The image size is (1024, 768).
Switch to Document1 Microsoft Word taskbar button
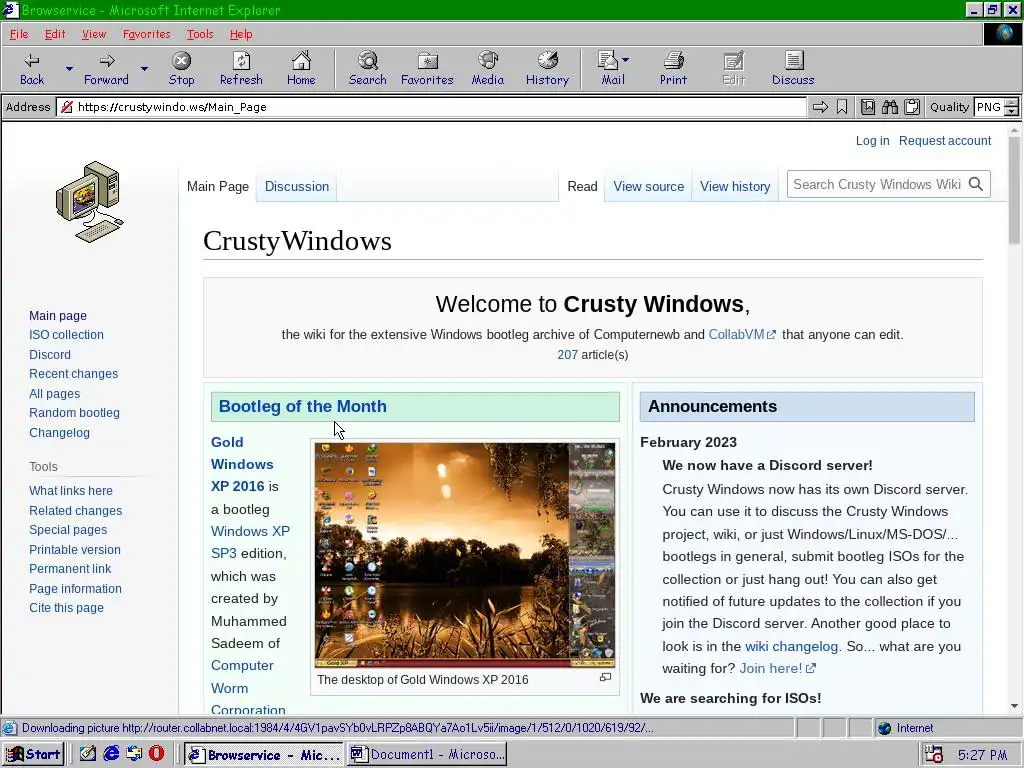[427, 754]
